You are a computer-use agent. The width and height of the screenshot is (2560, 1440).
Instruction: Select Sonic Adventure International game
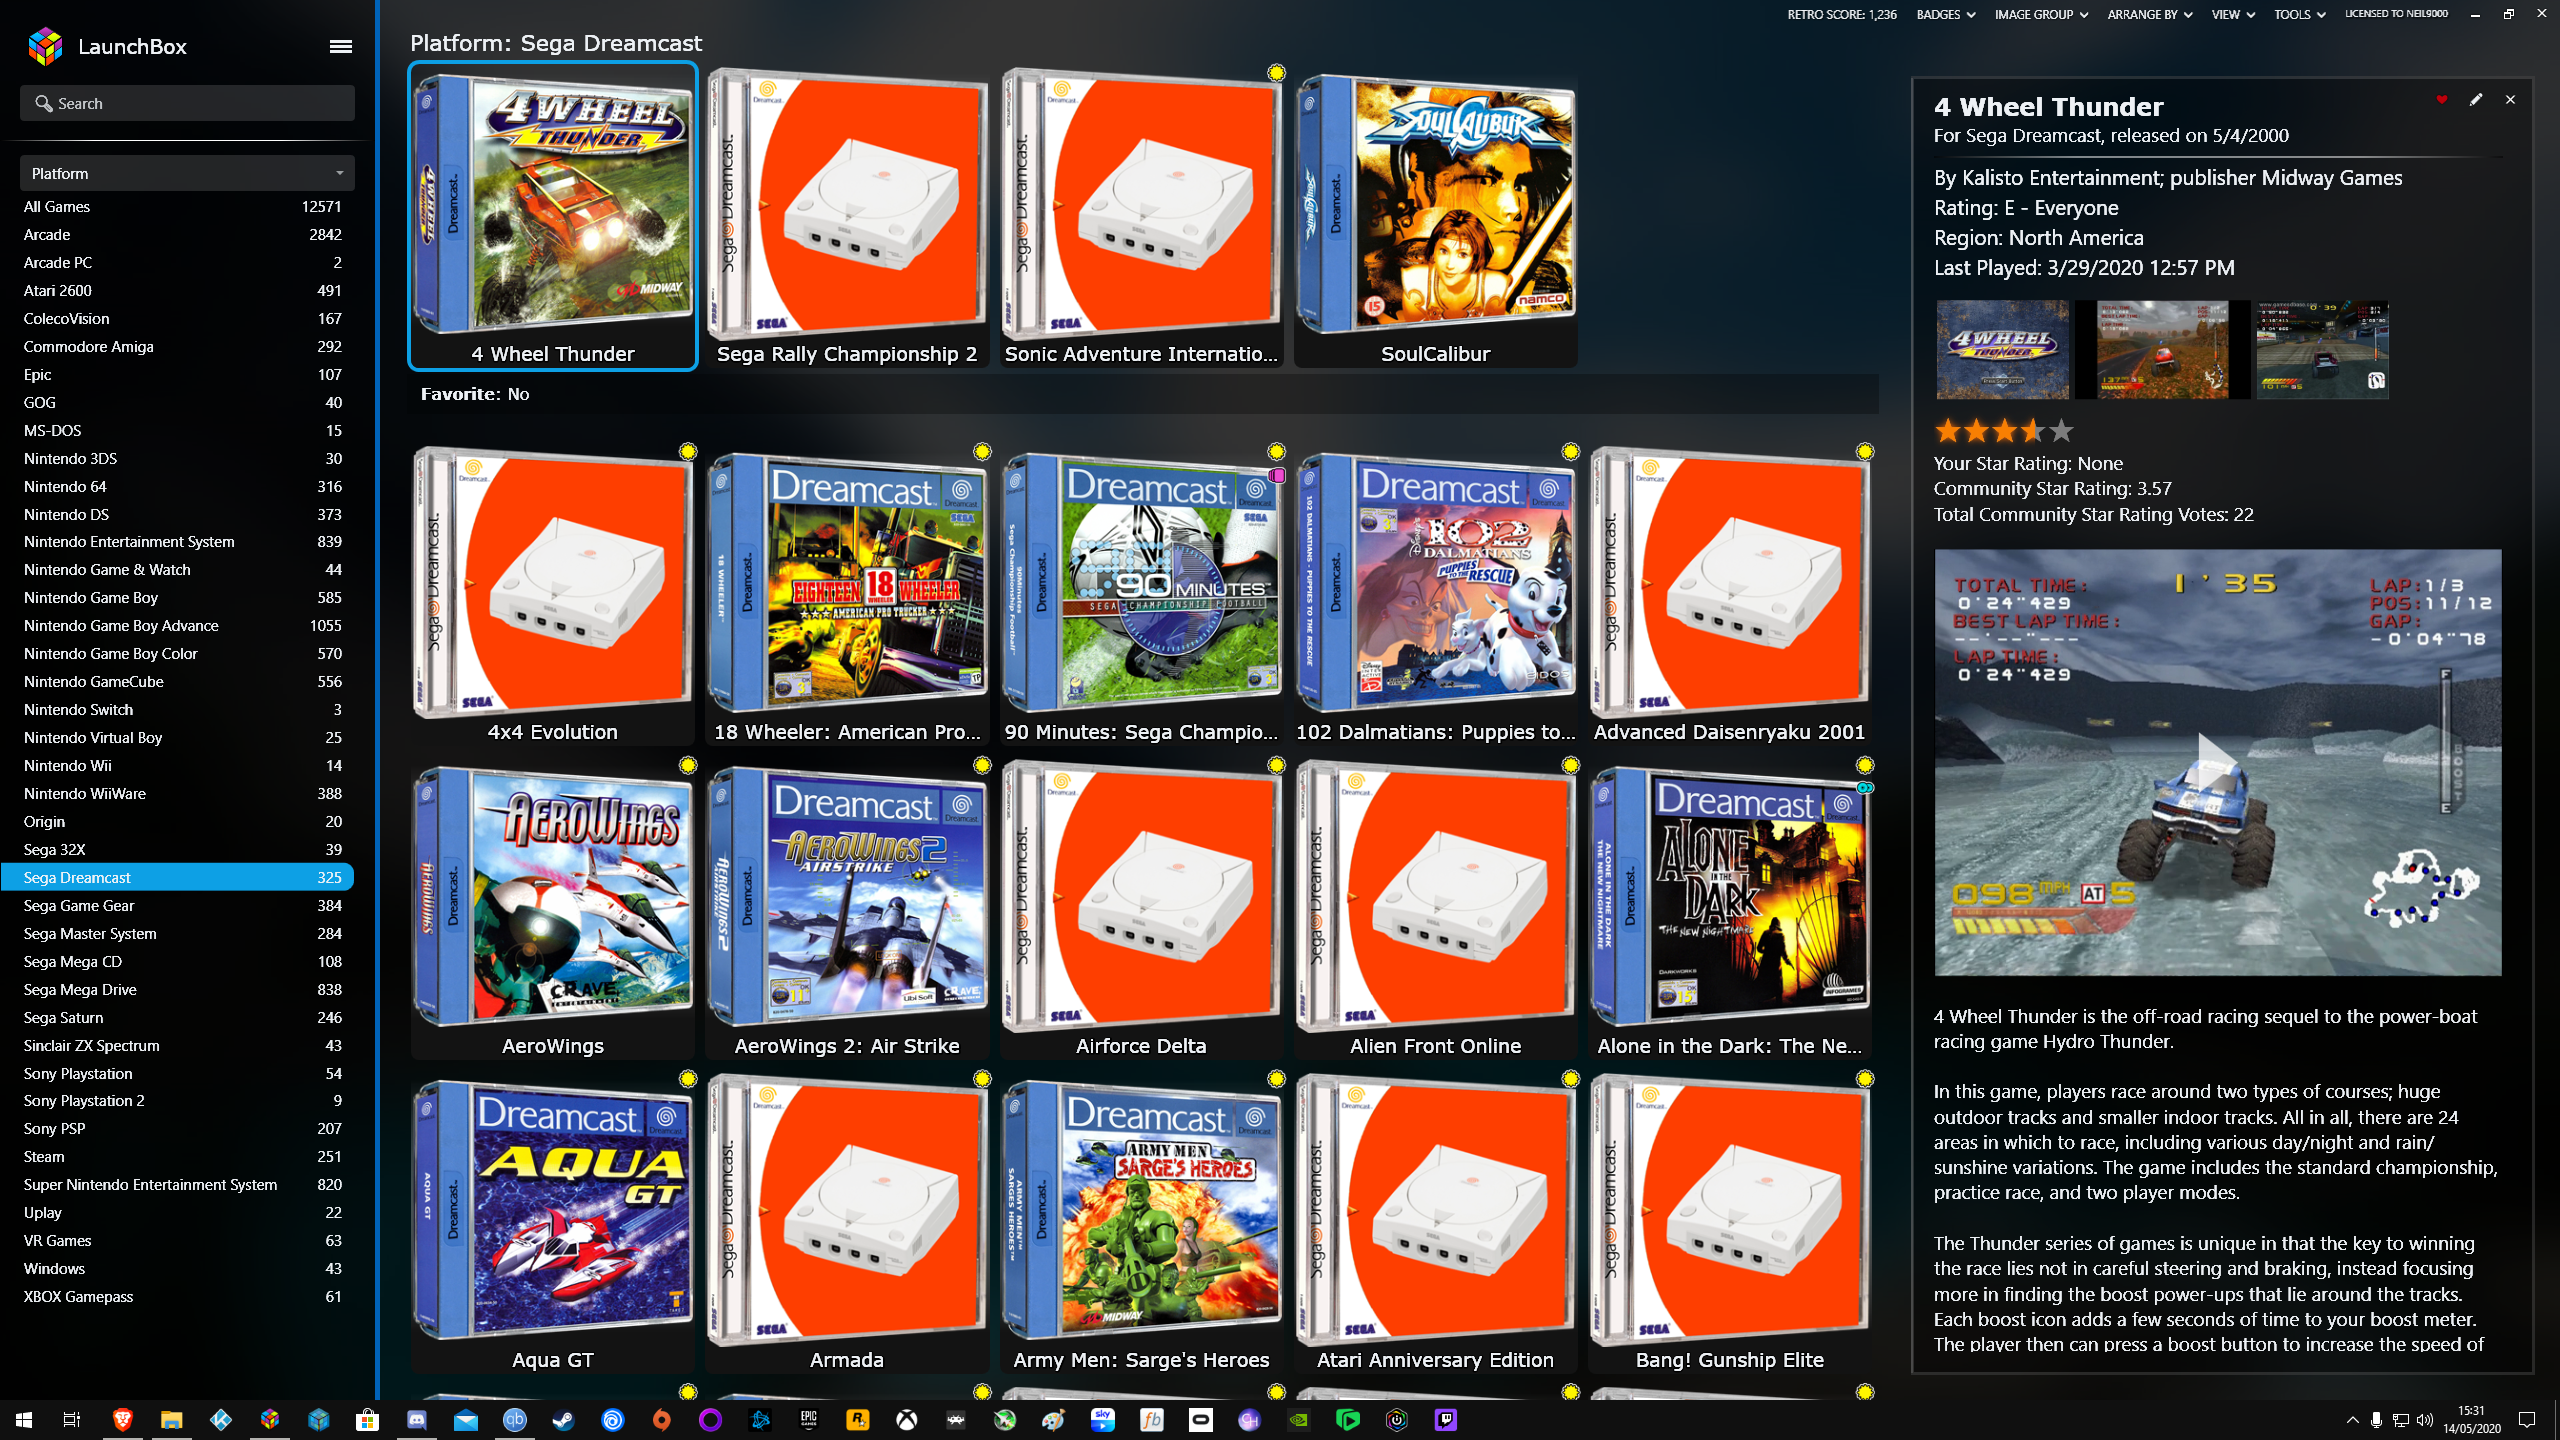click(1141, 216)
